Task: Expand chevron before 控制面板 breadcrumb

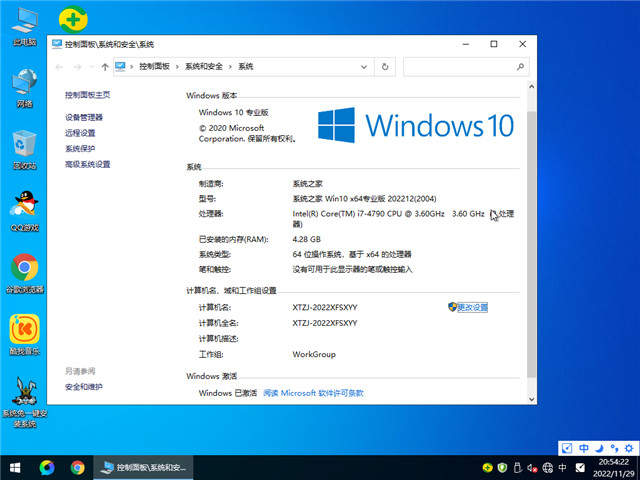Action: pos(131,67)
